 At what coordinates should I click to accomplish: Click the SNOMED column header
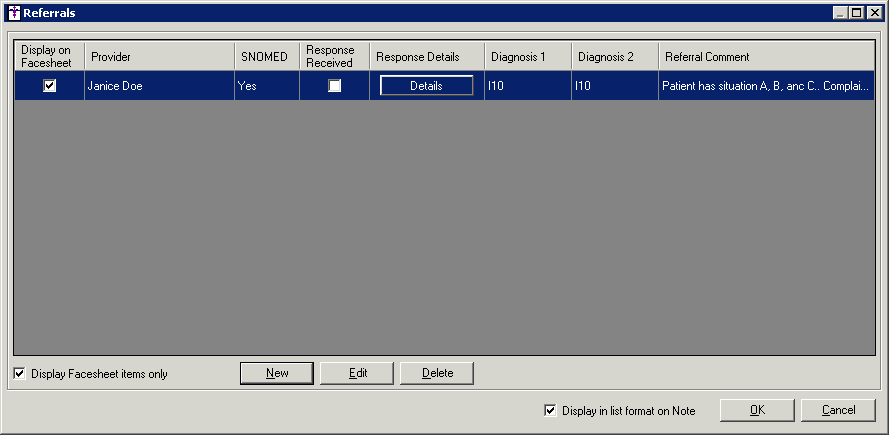(266, 57)
